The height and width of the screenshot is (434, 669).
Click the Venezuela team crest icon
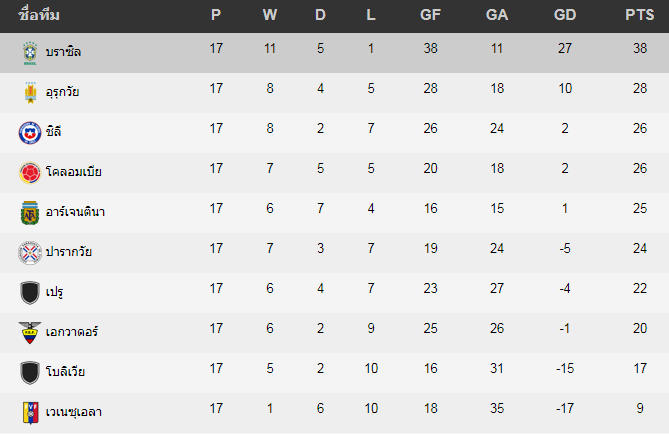tap(30, 412)
